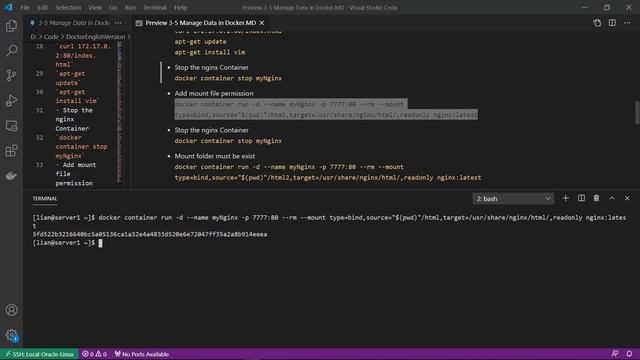This screenshot has height=360, width=640.
Task: Maximize the terminal panel size
Action: pos(612,198)
